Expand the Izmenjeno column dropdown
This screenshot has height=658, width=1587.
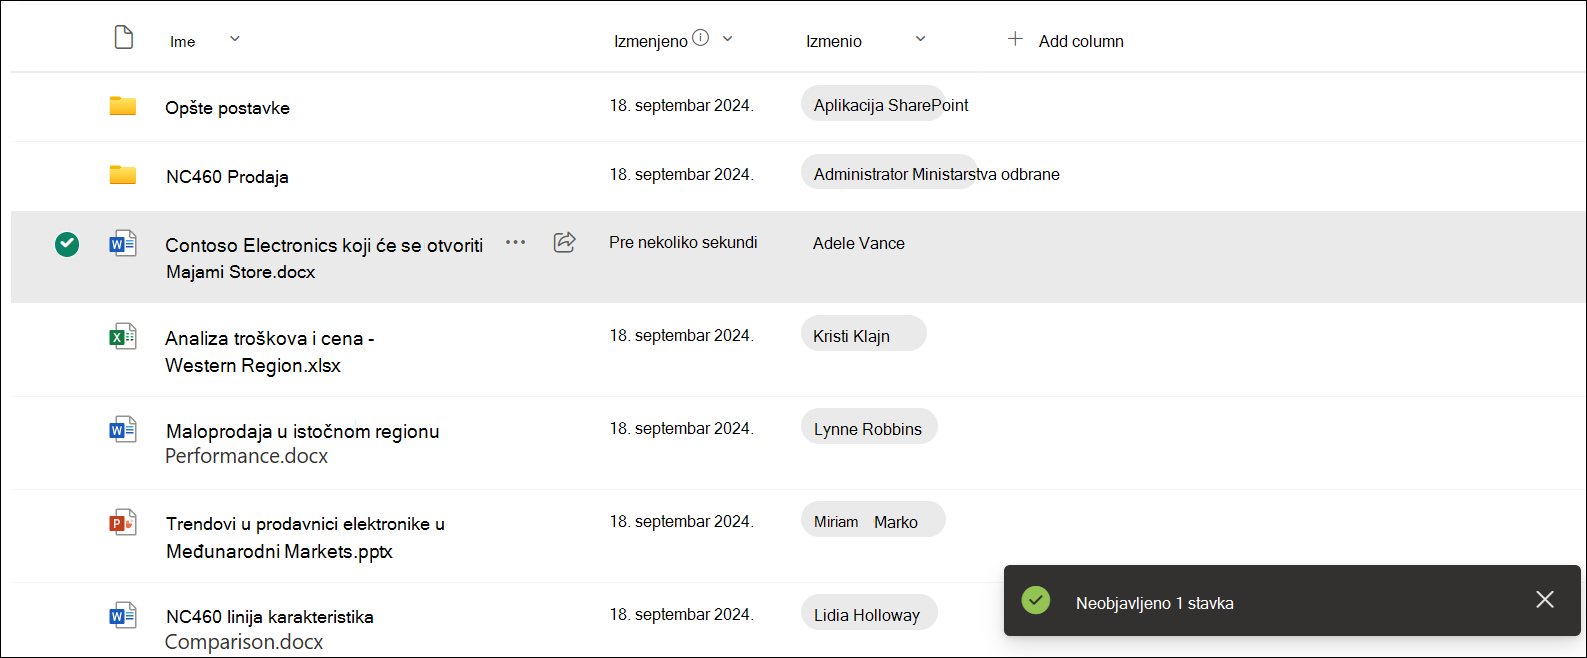[x=728, y=39]
